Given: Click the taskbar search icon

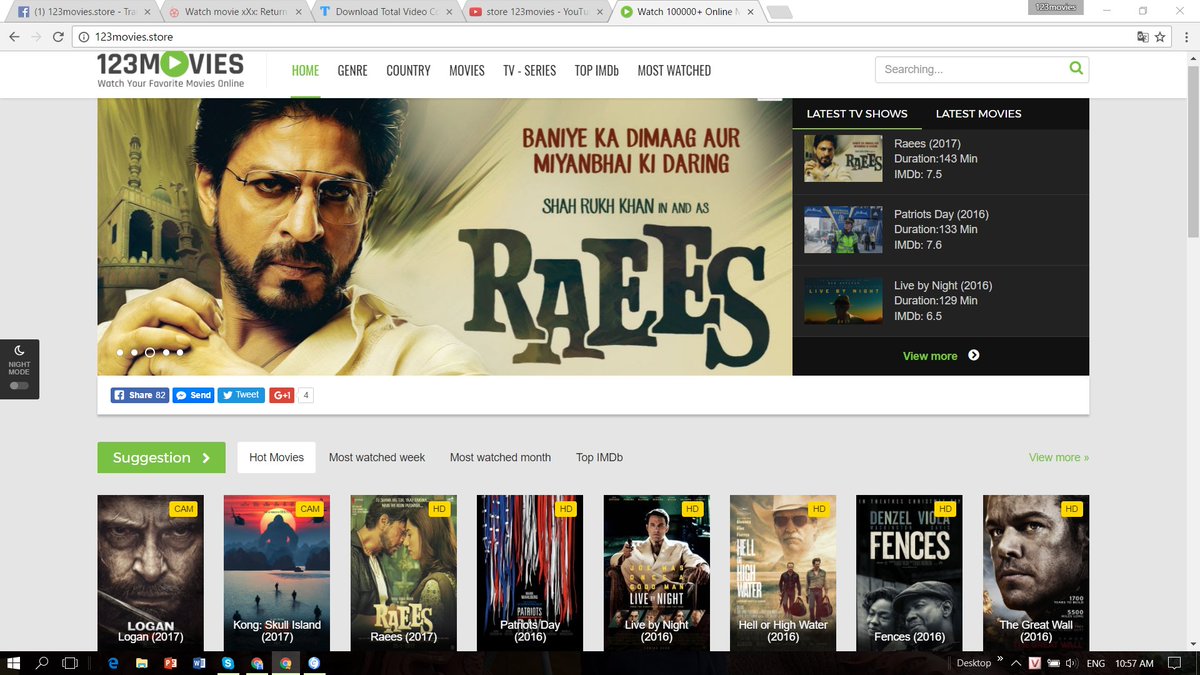Looking at the screenshot, I should (42, 663).
